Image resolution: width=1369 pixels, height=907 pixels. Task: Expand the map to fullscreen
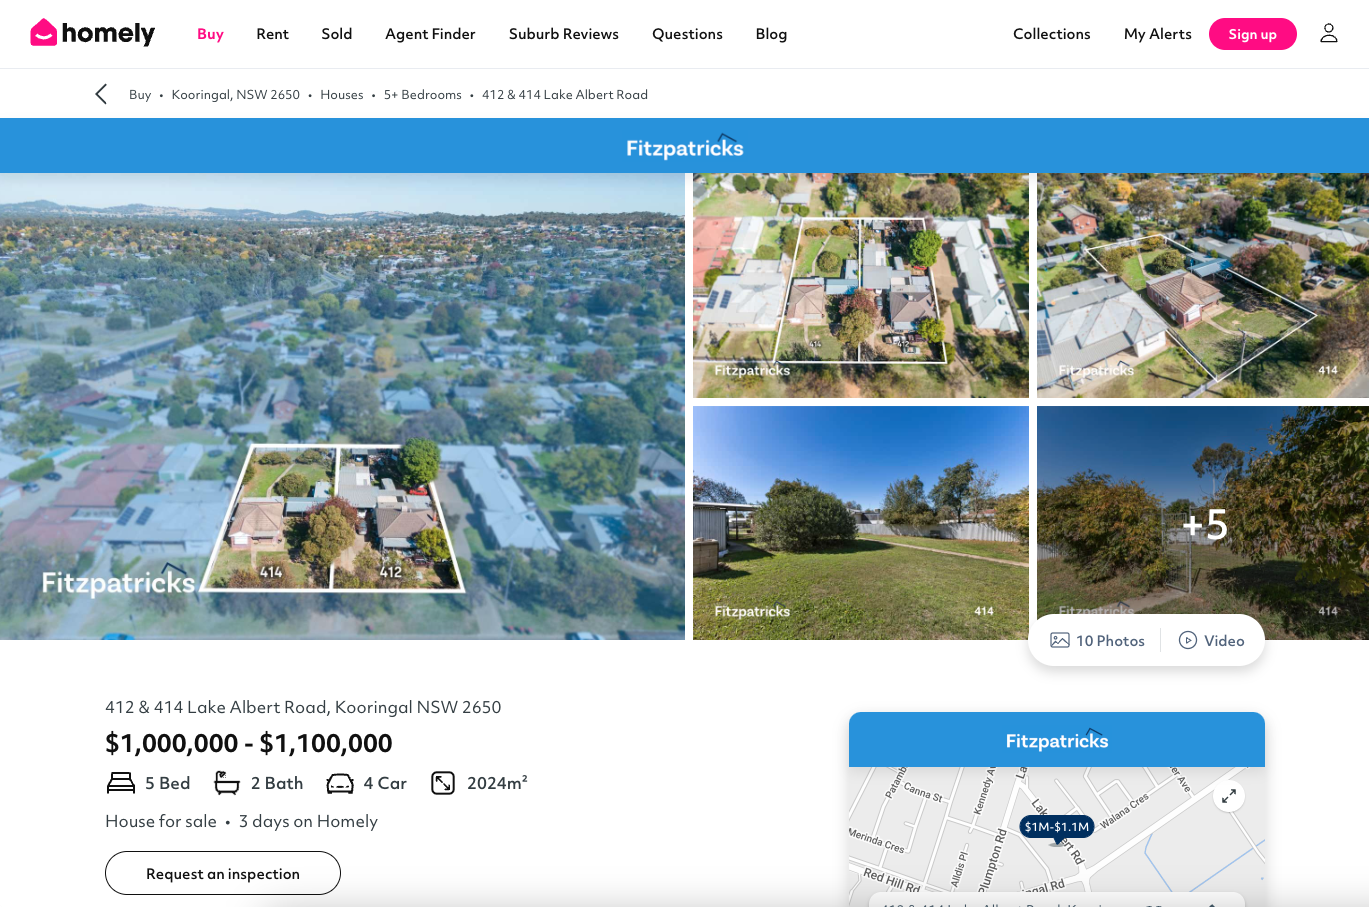[1228, 796]
